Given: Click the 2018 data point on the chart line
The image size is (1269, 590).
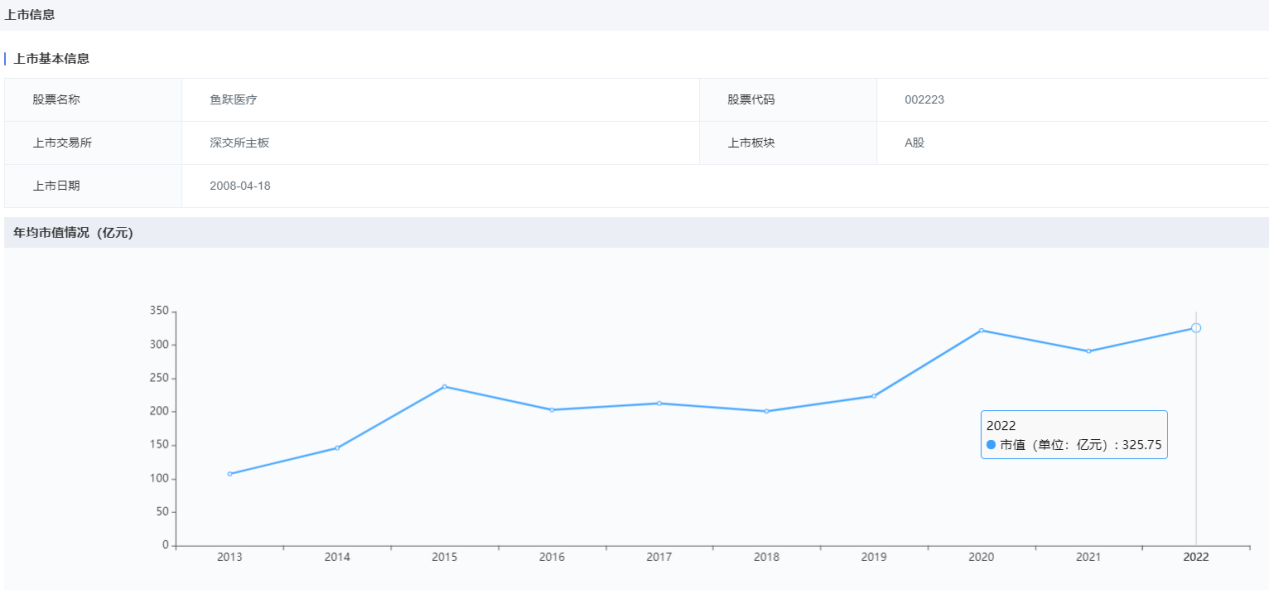Looking at the screenshot, I should (x=766, y=411).
